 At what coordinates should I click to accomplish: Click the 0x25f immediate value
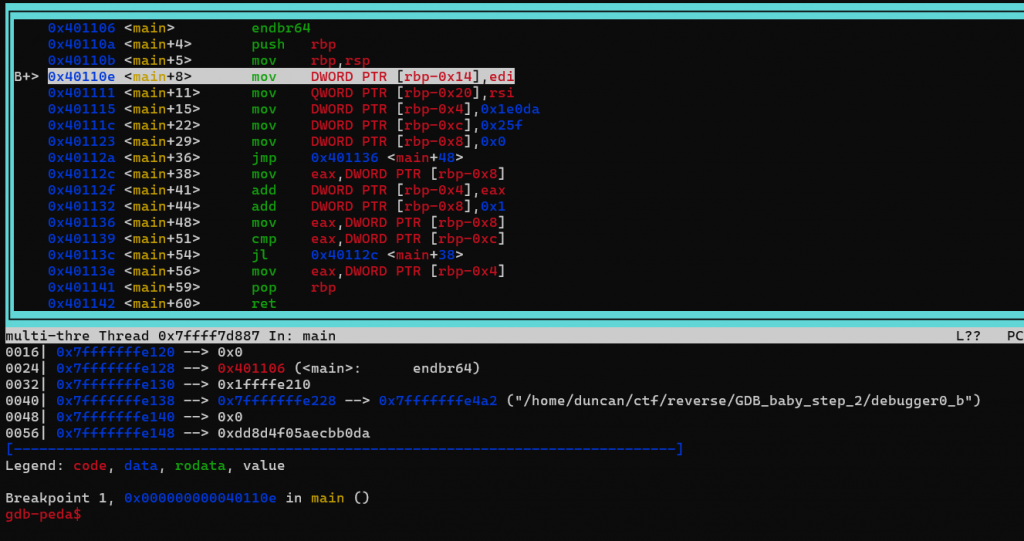tap(502, 125)
